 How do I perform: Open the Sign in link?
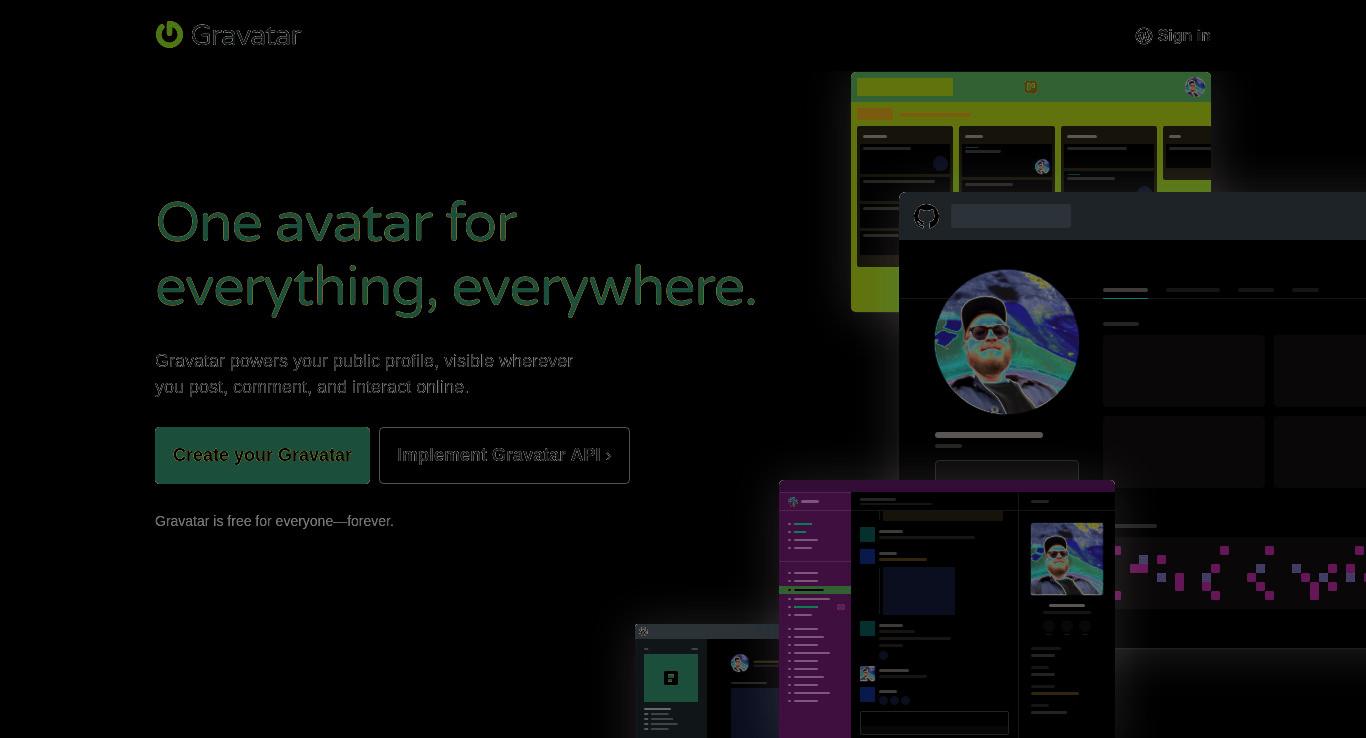[1184, 36]
